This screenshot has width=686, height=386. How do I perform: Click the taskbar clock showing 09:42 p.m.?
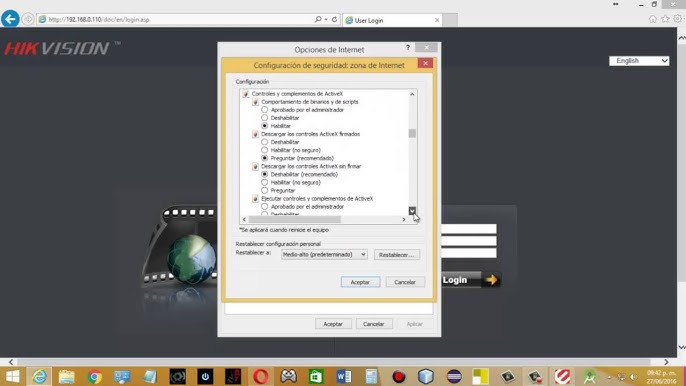tap(662, 377)
